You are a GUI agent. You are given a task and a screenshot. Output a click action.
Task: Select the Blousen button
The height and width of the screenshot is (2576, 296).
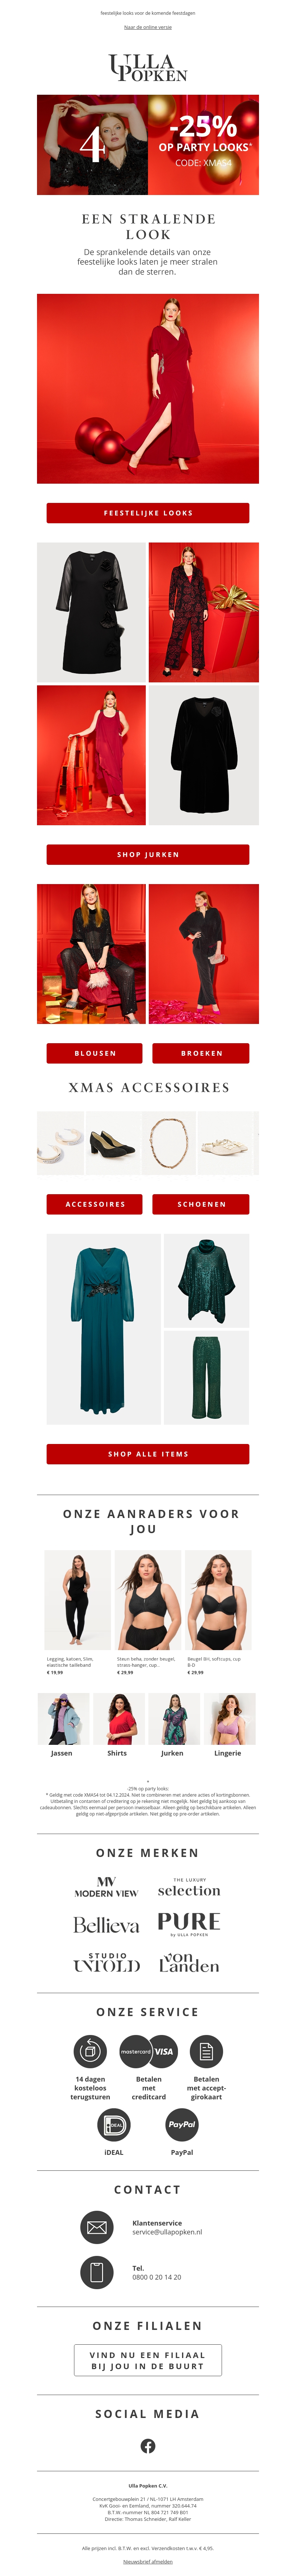tap(95, 1053)
